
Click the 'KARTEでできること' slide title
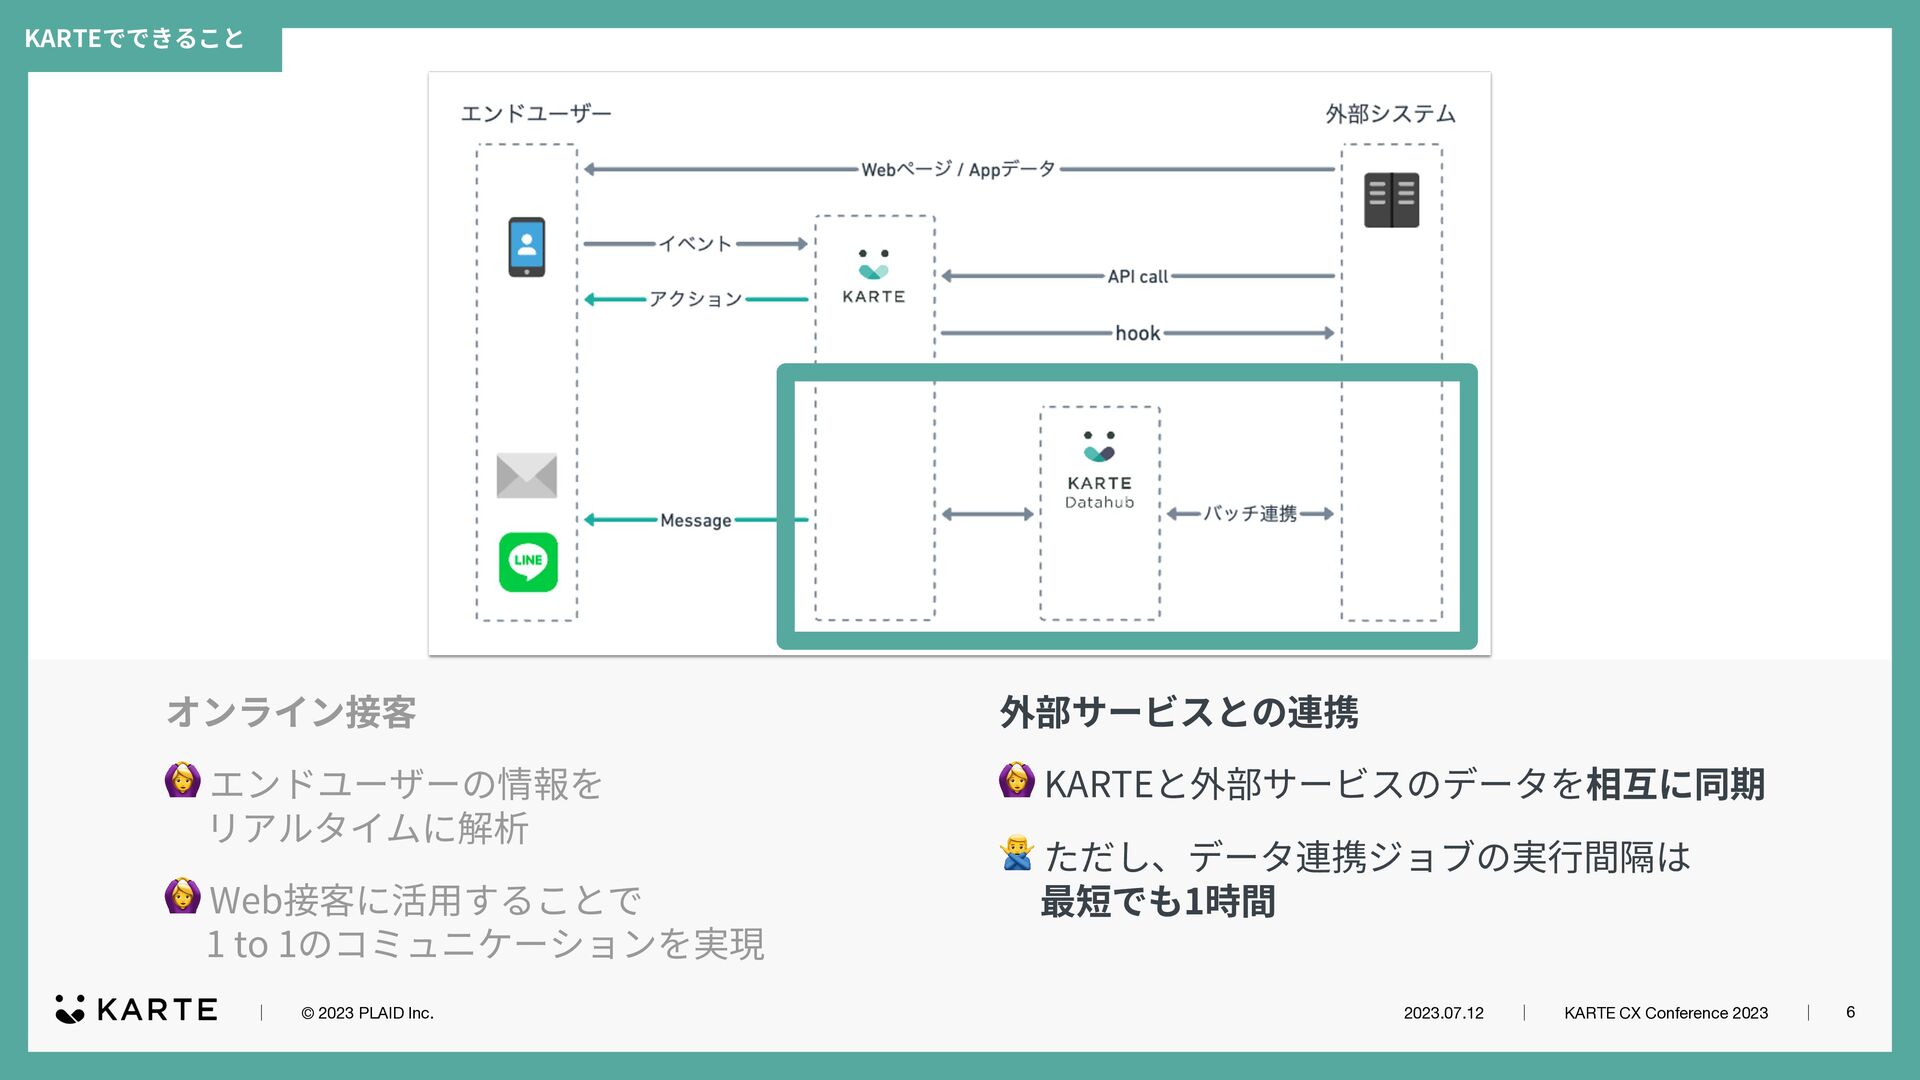(x=135, y=38)
